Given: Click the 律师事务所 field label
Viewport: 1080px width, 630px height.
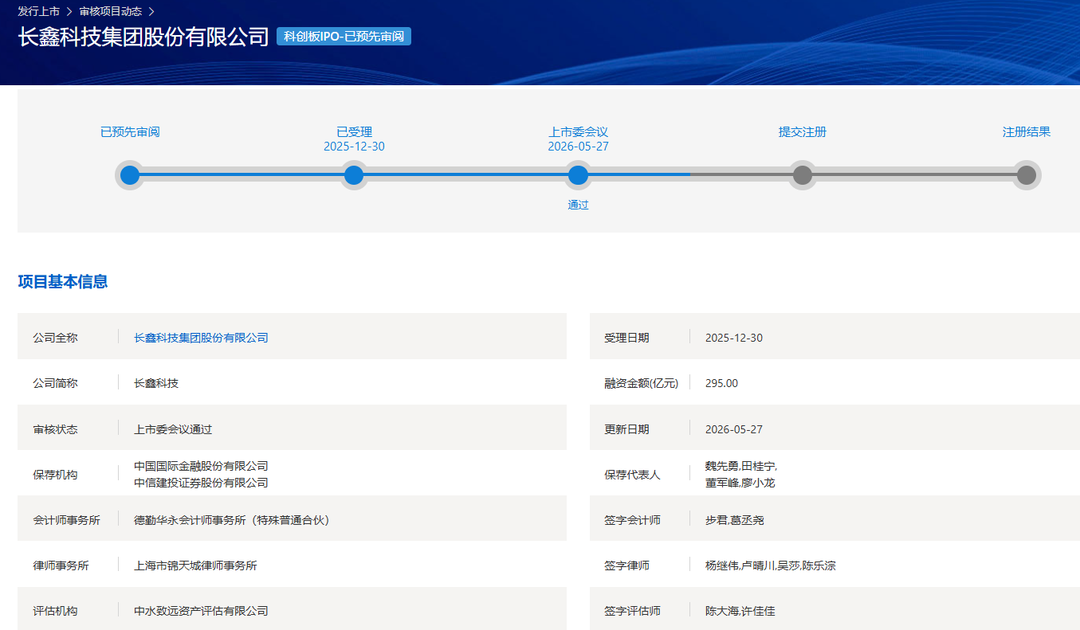Looking at the screenshot, I should [61, 565].
